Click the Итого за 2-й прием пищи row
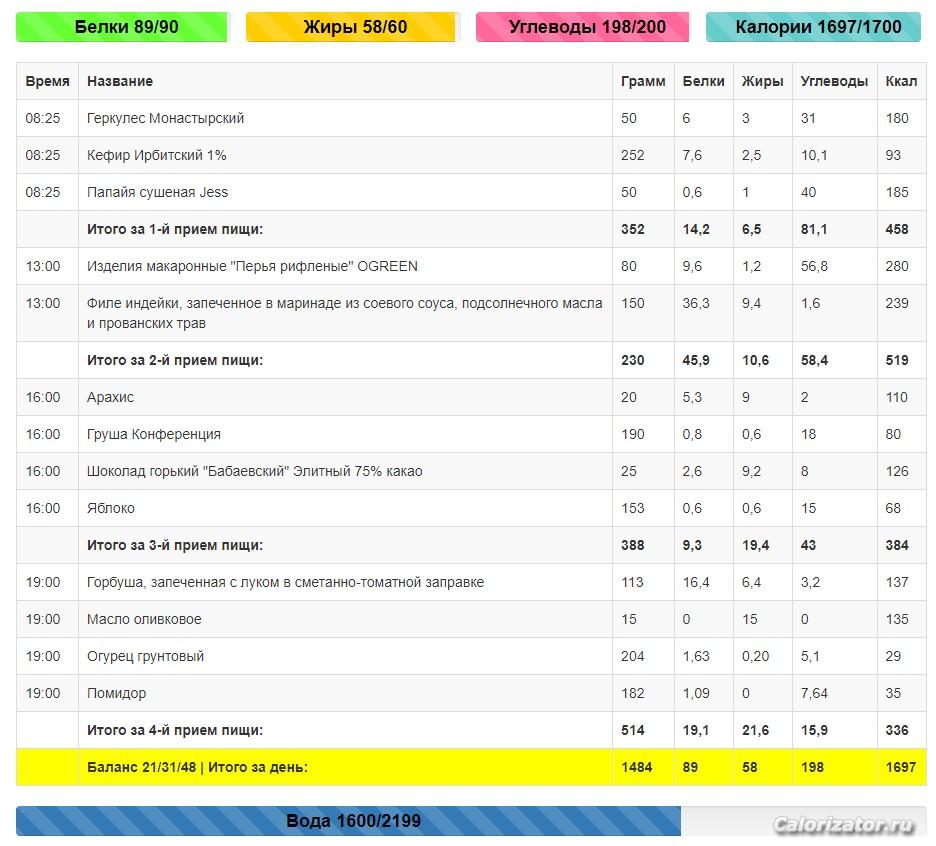Screen dimensions: 936x846 pyautogui.click(x=175, y=360)
